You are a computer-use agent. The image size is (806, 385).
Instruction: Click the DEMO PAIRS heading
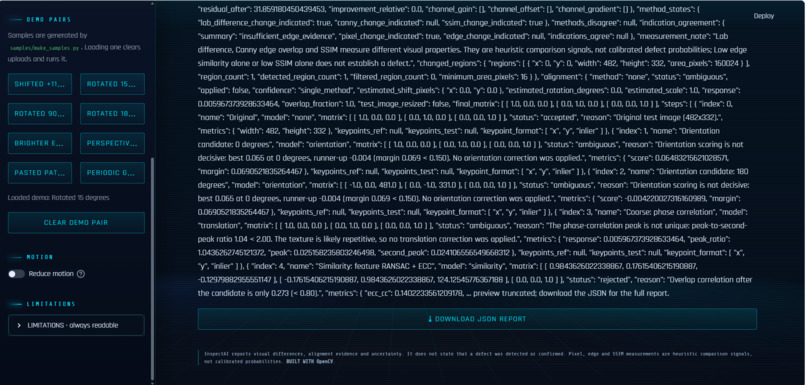(x=49, y=20)
